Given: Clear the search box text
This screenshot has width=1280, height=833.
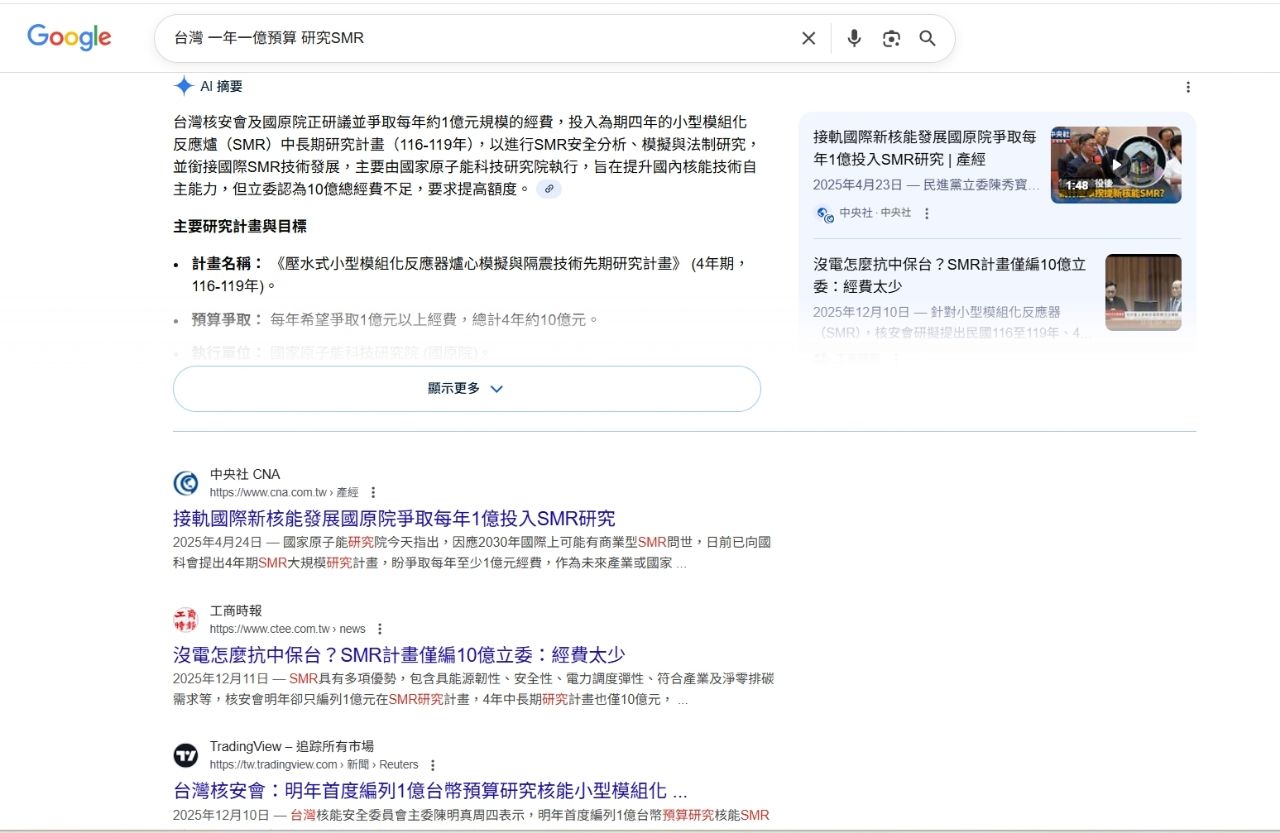Looking at the screenshot, I should (808, 38).
